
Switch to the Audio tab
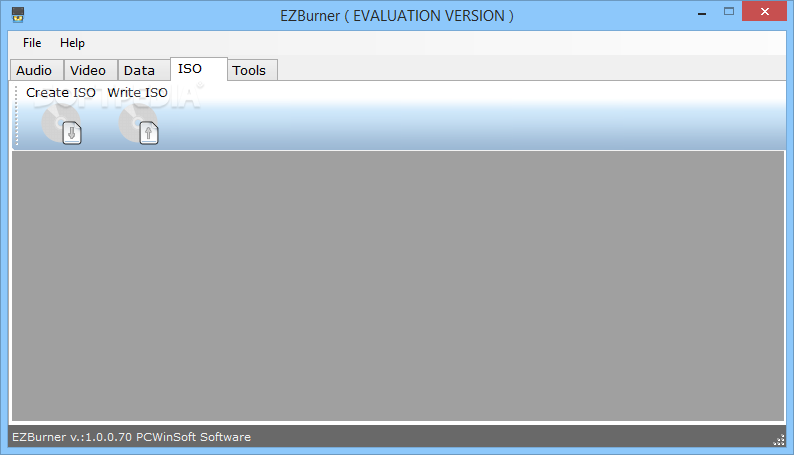pos(36,70)
